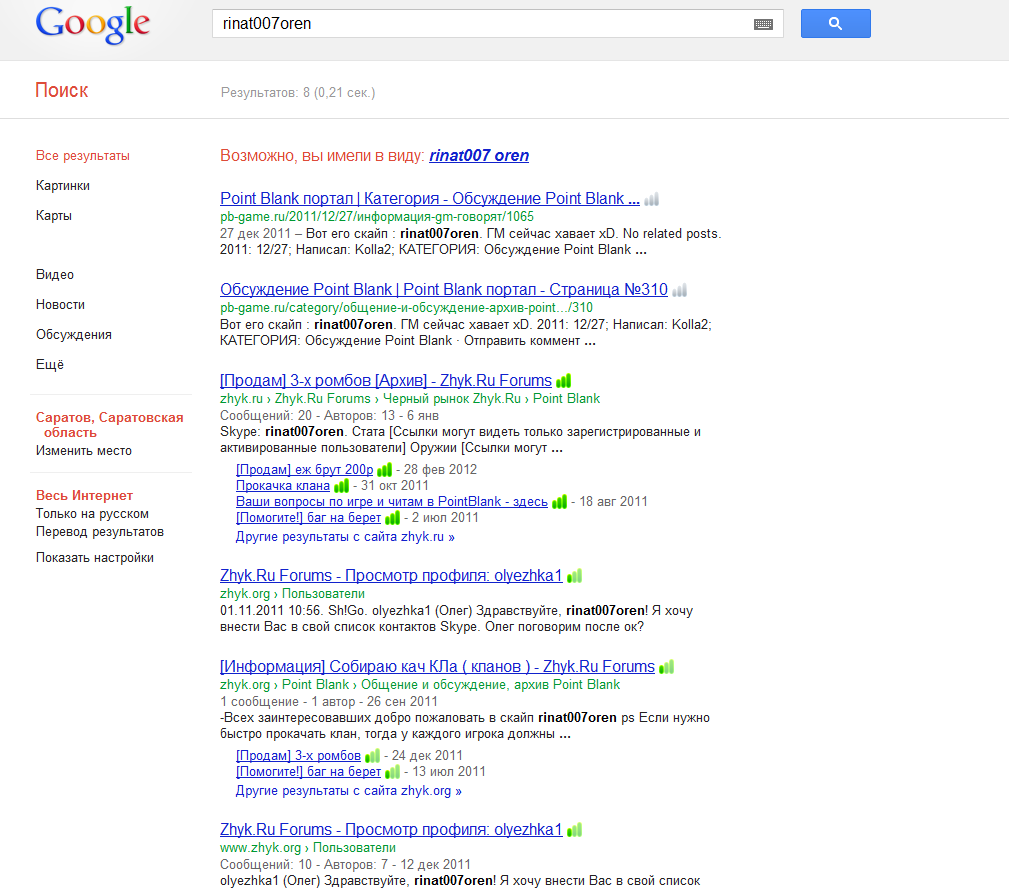Click green bars beside еж брут 200р
Image resolution: width=1009 pixels, height=888 pixels.
(x=385, y=470)
